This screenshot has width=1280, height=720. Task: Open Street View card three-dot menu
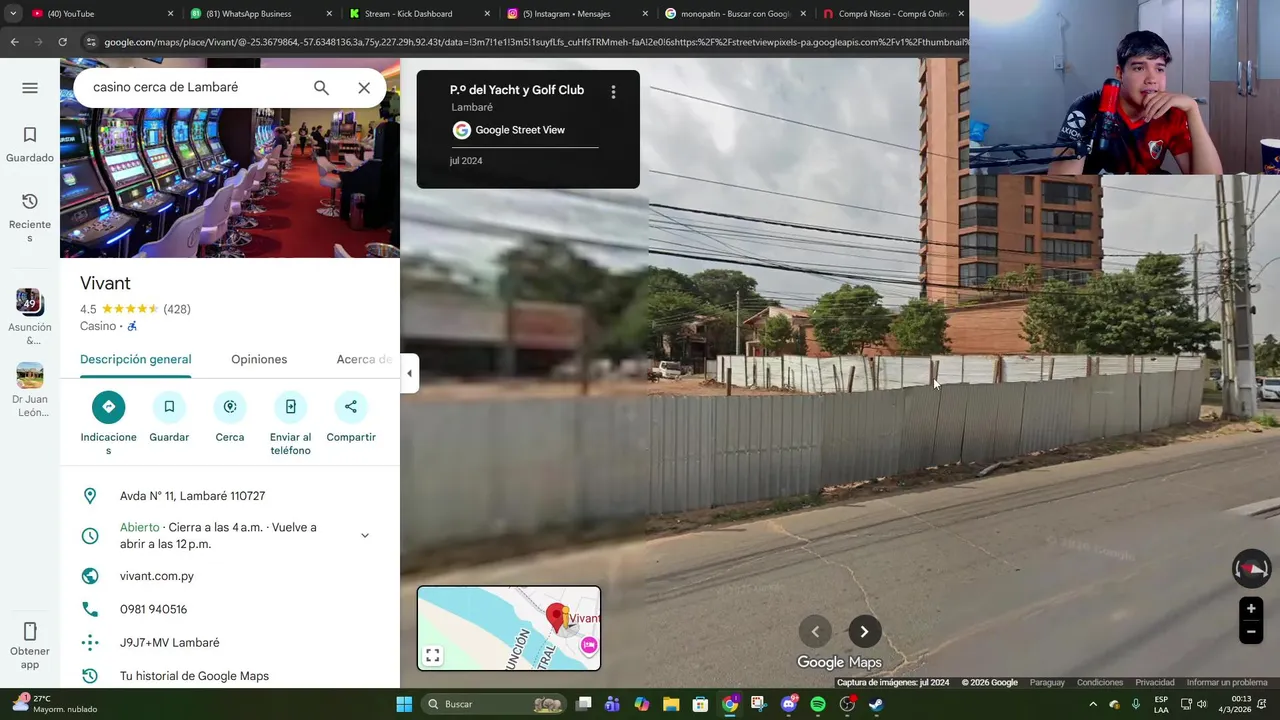613,92
